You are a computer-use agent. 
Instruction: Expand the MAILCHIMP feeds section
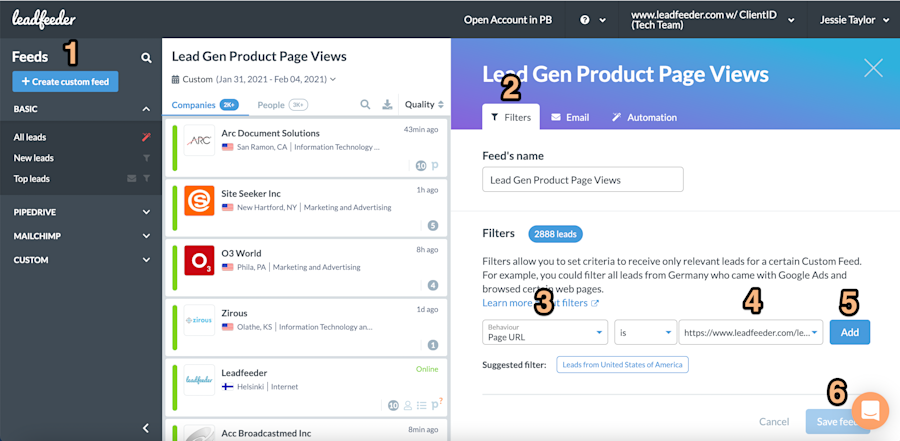click(146, 236)
